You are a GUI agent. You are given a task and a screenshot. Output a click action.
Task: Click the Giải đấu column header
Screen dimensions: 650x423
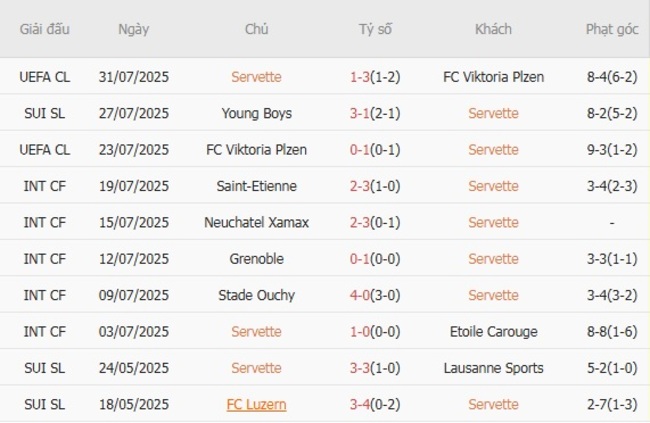click(45, 29)
